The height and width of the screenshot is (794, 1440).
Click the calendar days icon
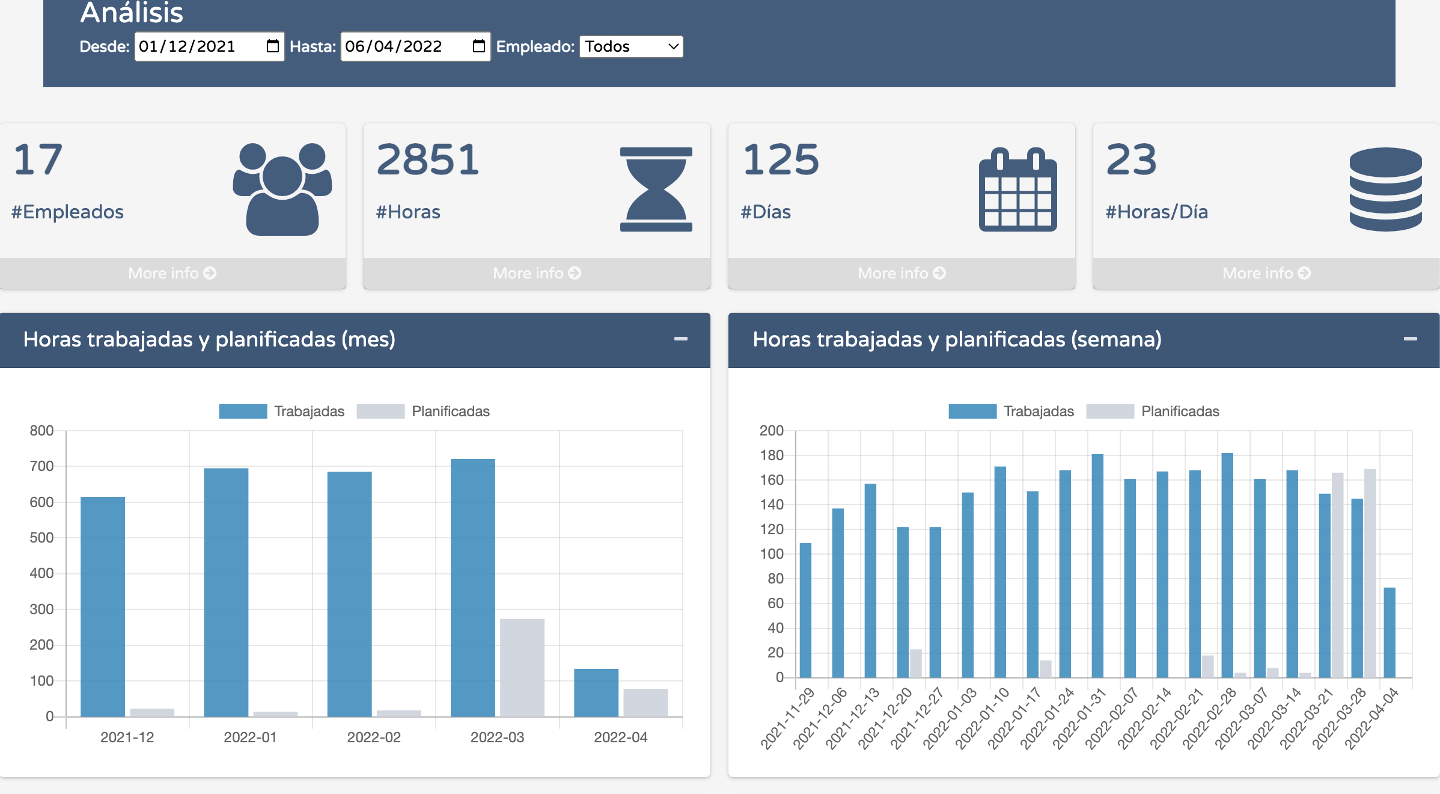click(1017, 189)
